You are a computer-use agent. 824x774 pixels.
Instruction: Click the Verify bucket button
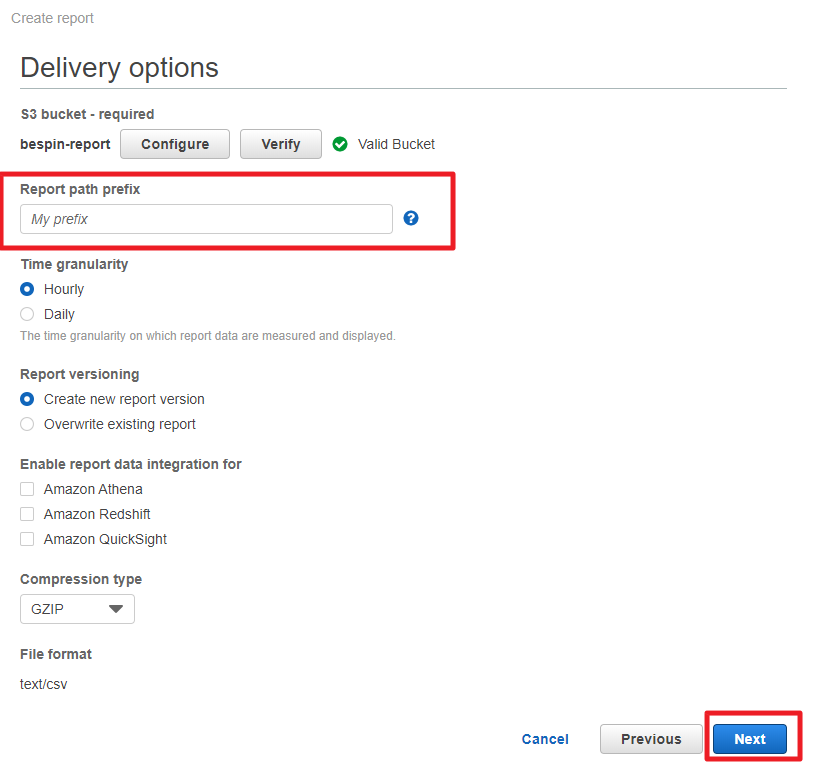click(x=281, y=144)
